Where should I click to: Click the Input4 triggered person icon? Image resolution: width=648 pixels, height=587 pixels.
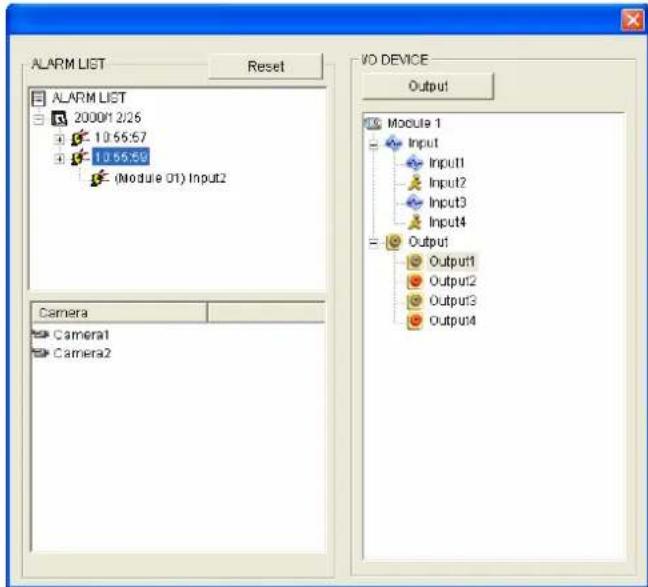pyautogui.click(x=415, y=222)
